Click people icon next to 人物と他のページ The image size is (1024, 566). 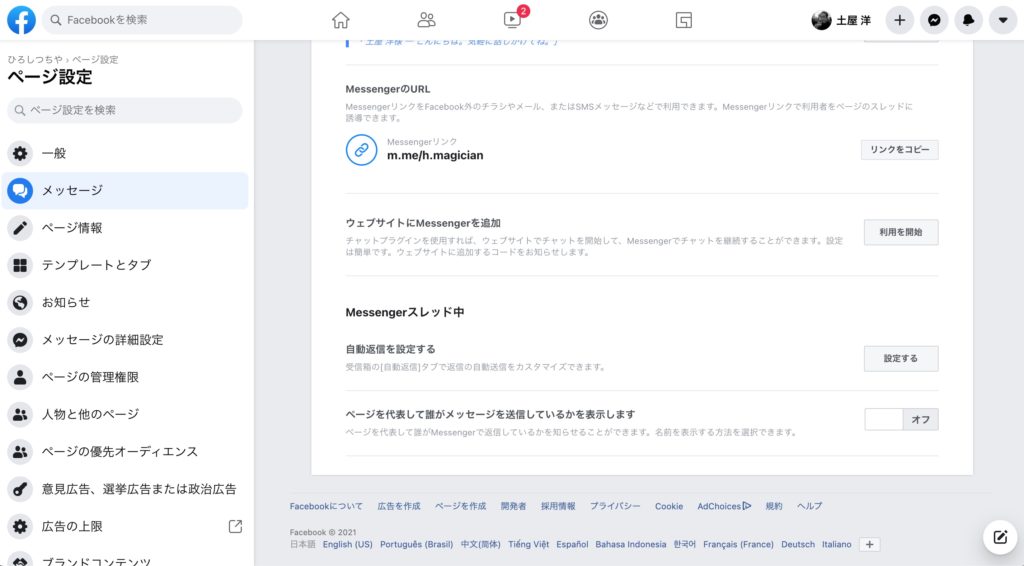coord(20,414)
